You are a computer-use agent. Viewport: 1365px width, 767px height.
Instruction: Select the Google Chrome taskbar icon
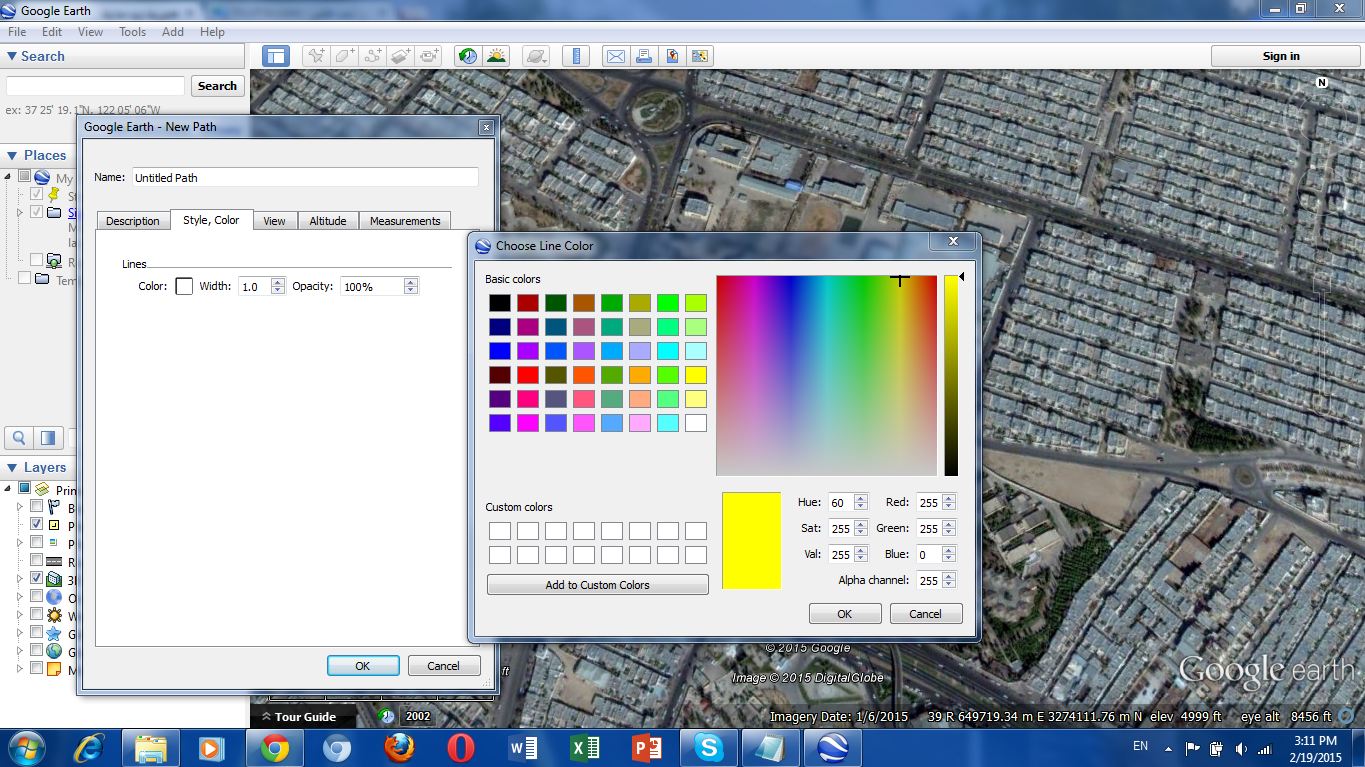[x=275, y=748]
